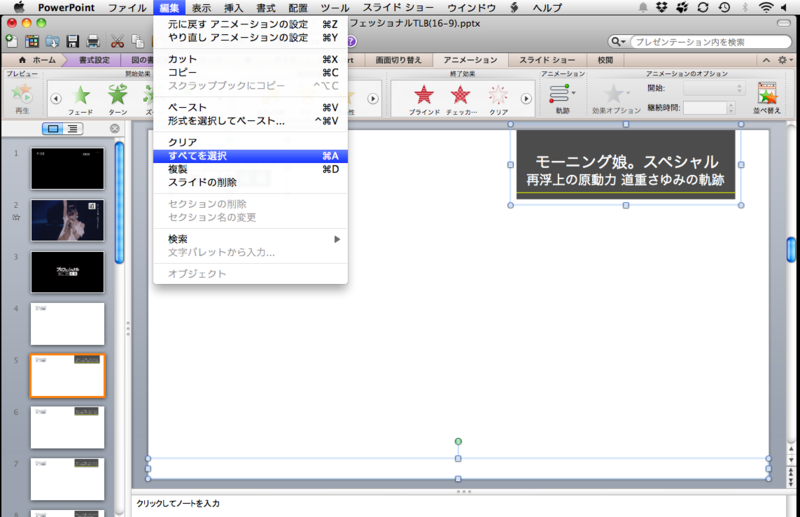Adjust the 継続時間 stepper arrows
800x517 pixels.
click(731, 108)
